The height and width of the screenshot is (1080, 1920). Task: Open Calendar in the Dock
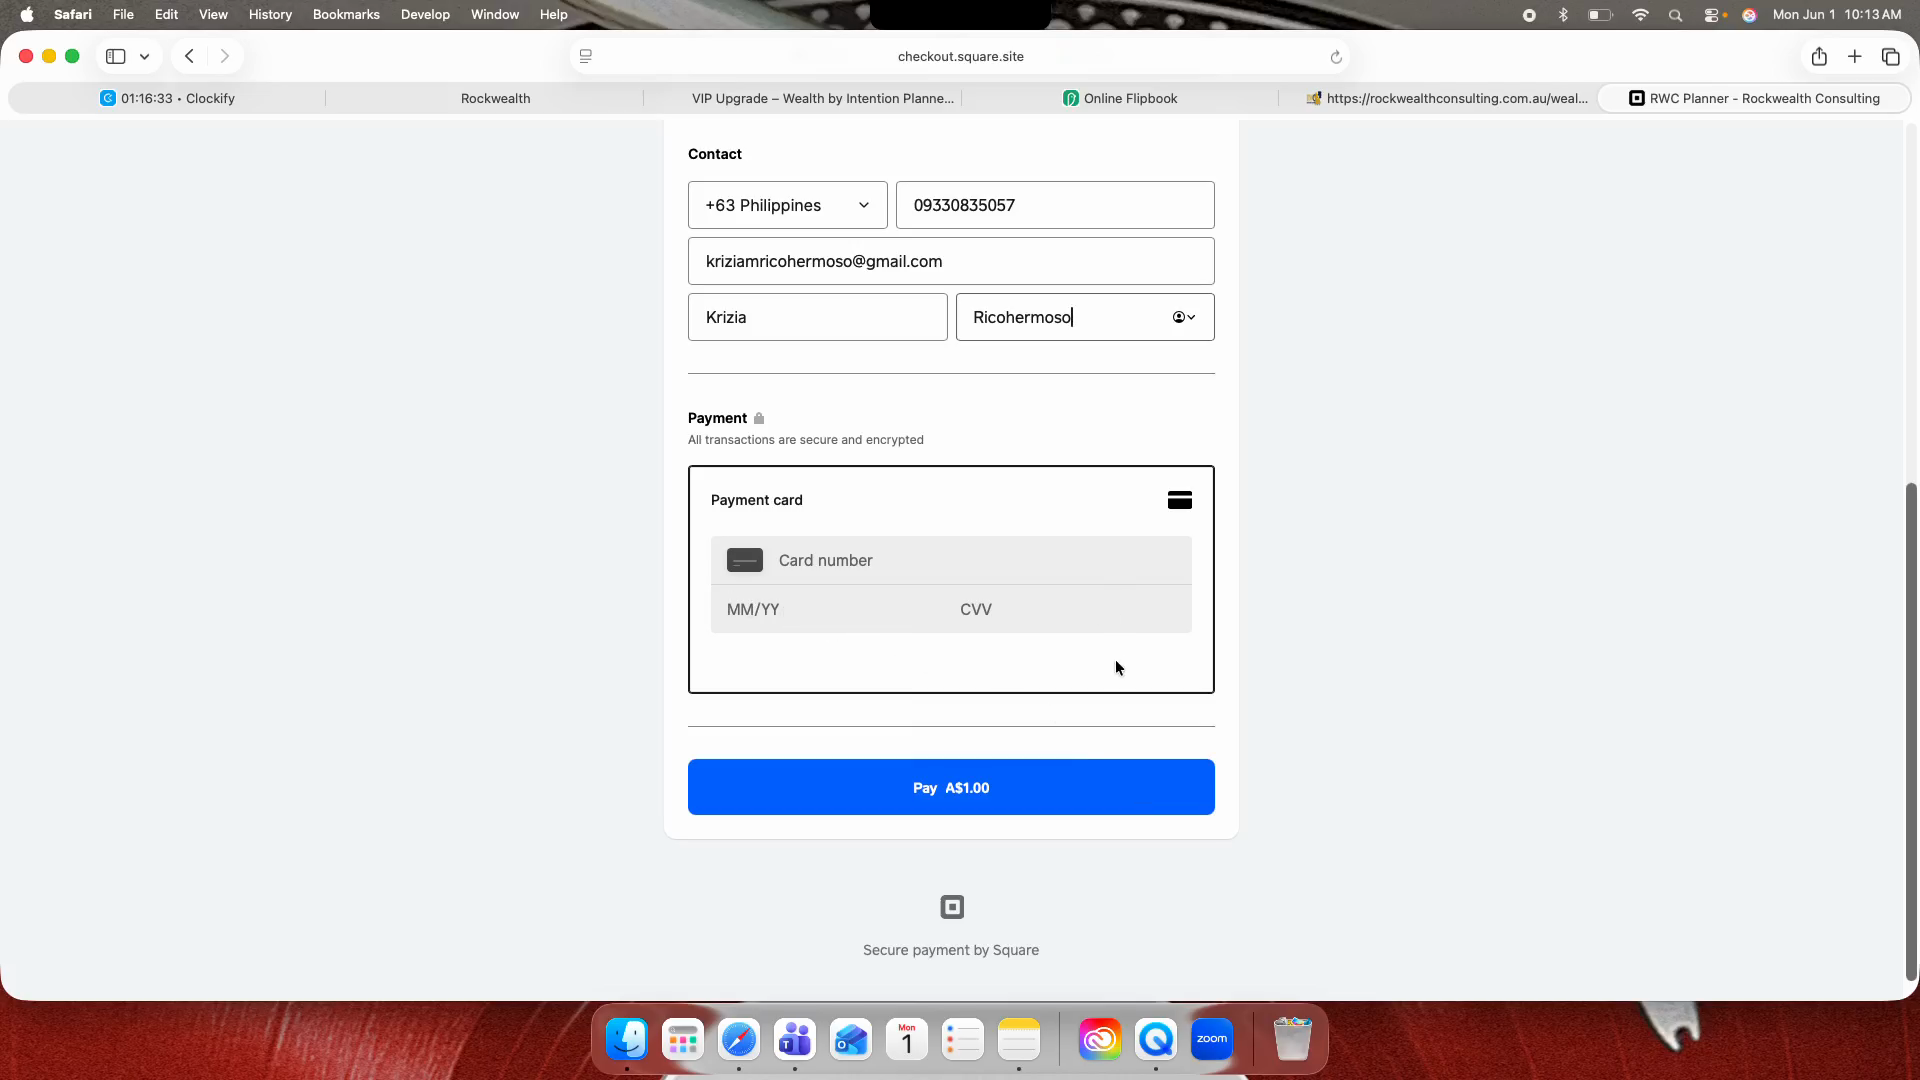click(x=907, y=1040)
